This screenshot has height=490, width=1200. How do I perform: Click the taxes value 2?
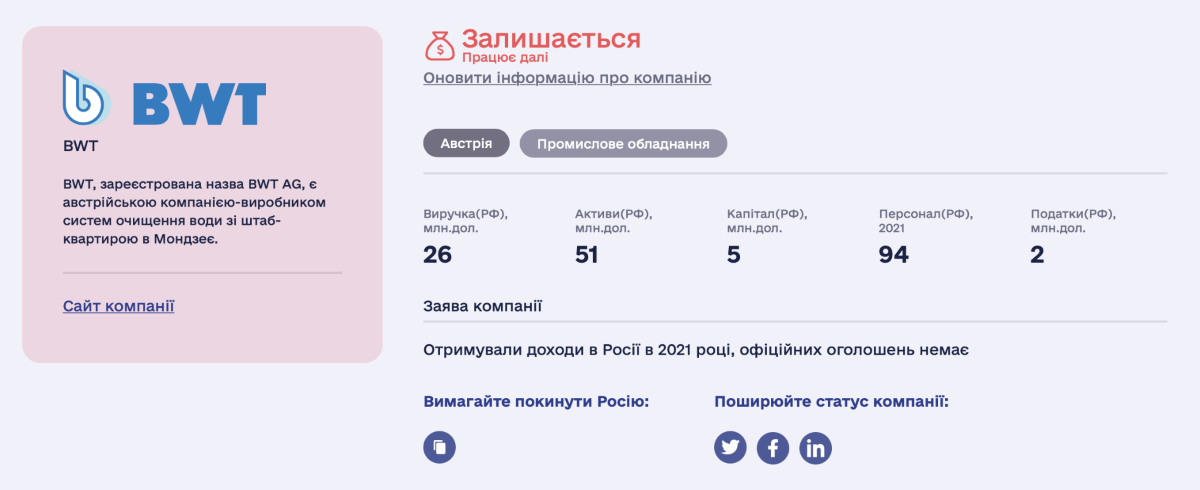pos(1037,255)
